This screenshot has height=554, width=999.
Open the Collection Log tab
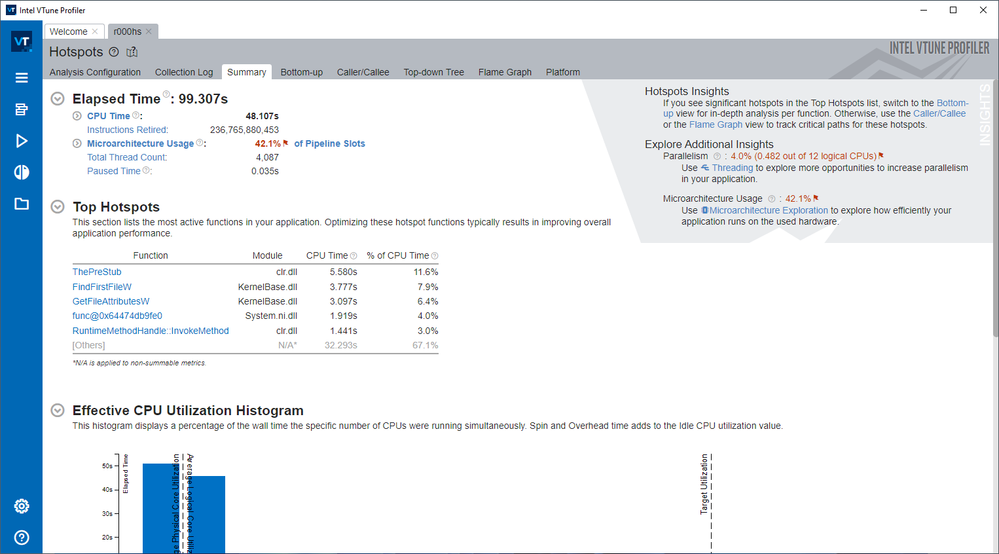[183, 72]
